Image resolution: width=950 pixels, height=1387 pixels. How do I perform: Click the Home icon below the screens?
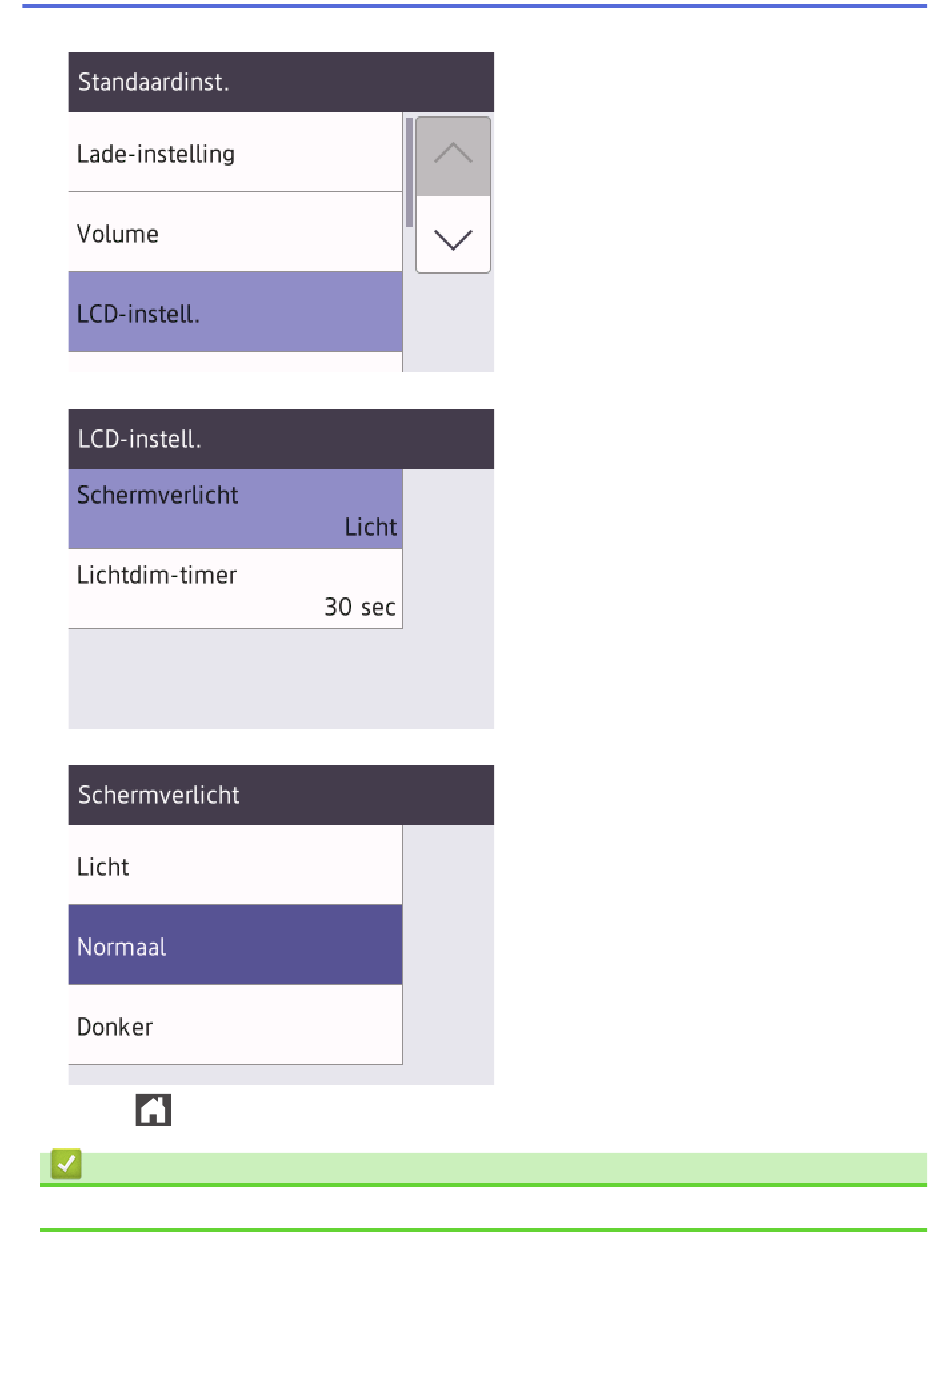153,1109
